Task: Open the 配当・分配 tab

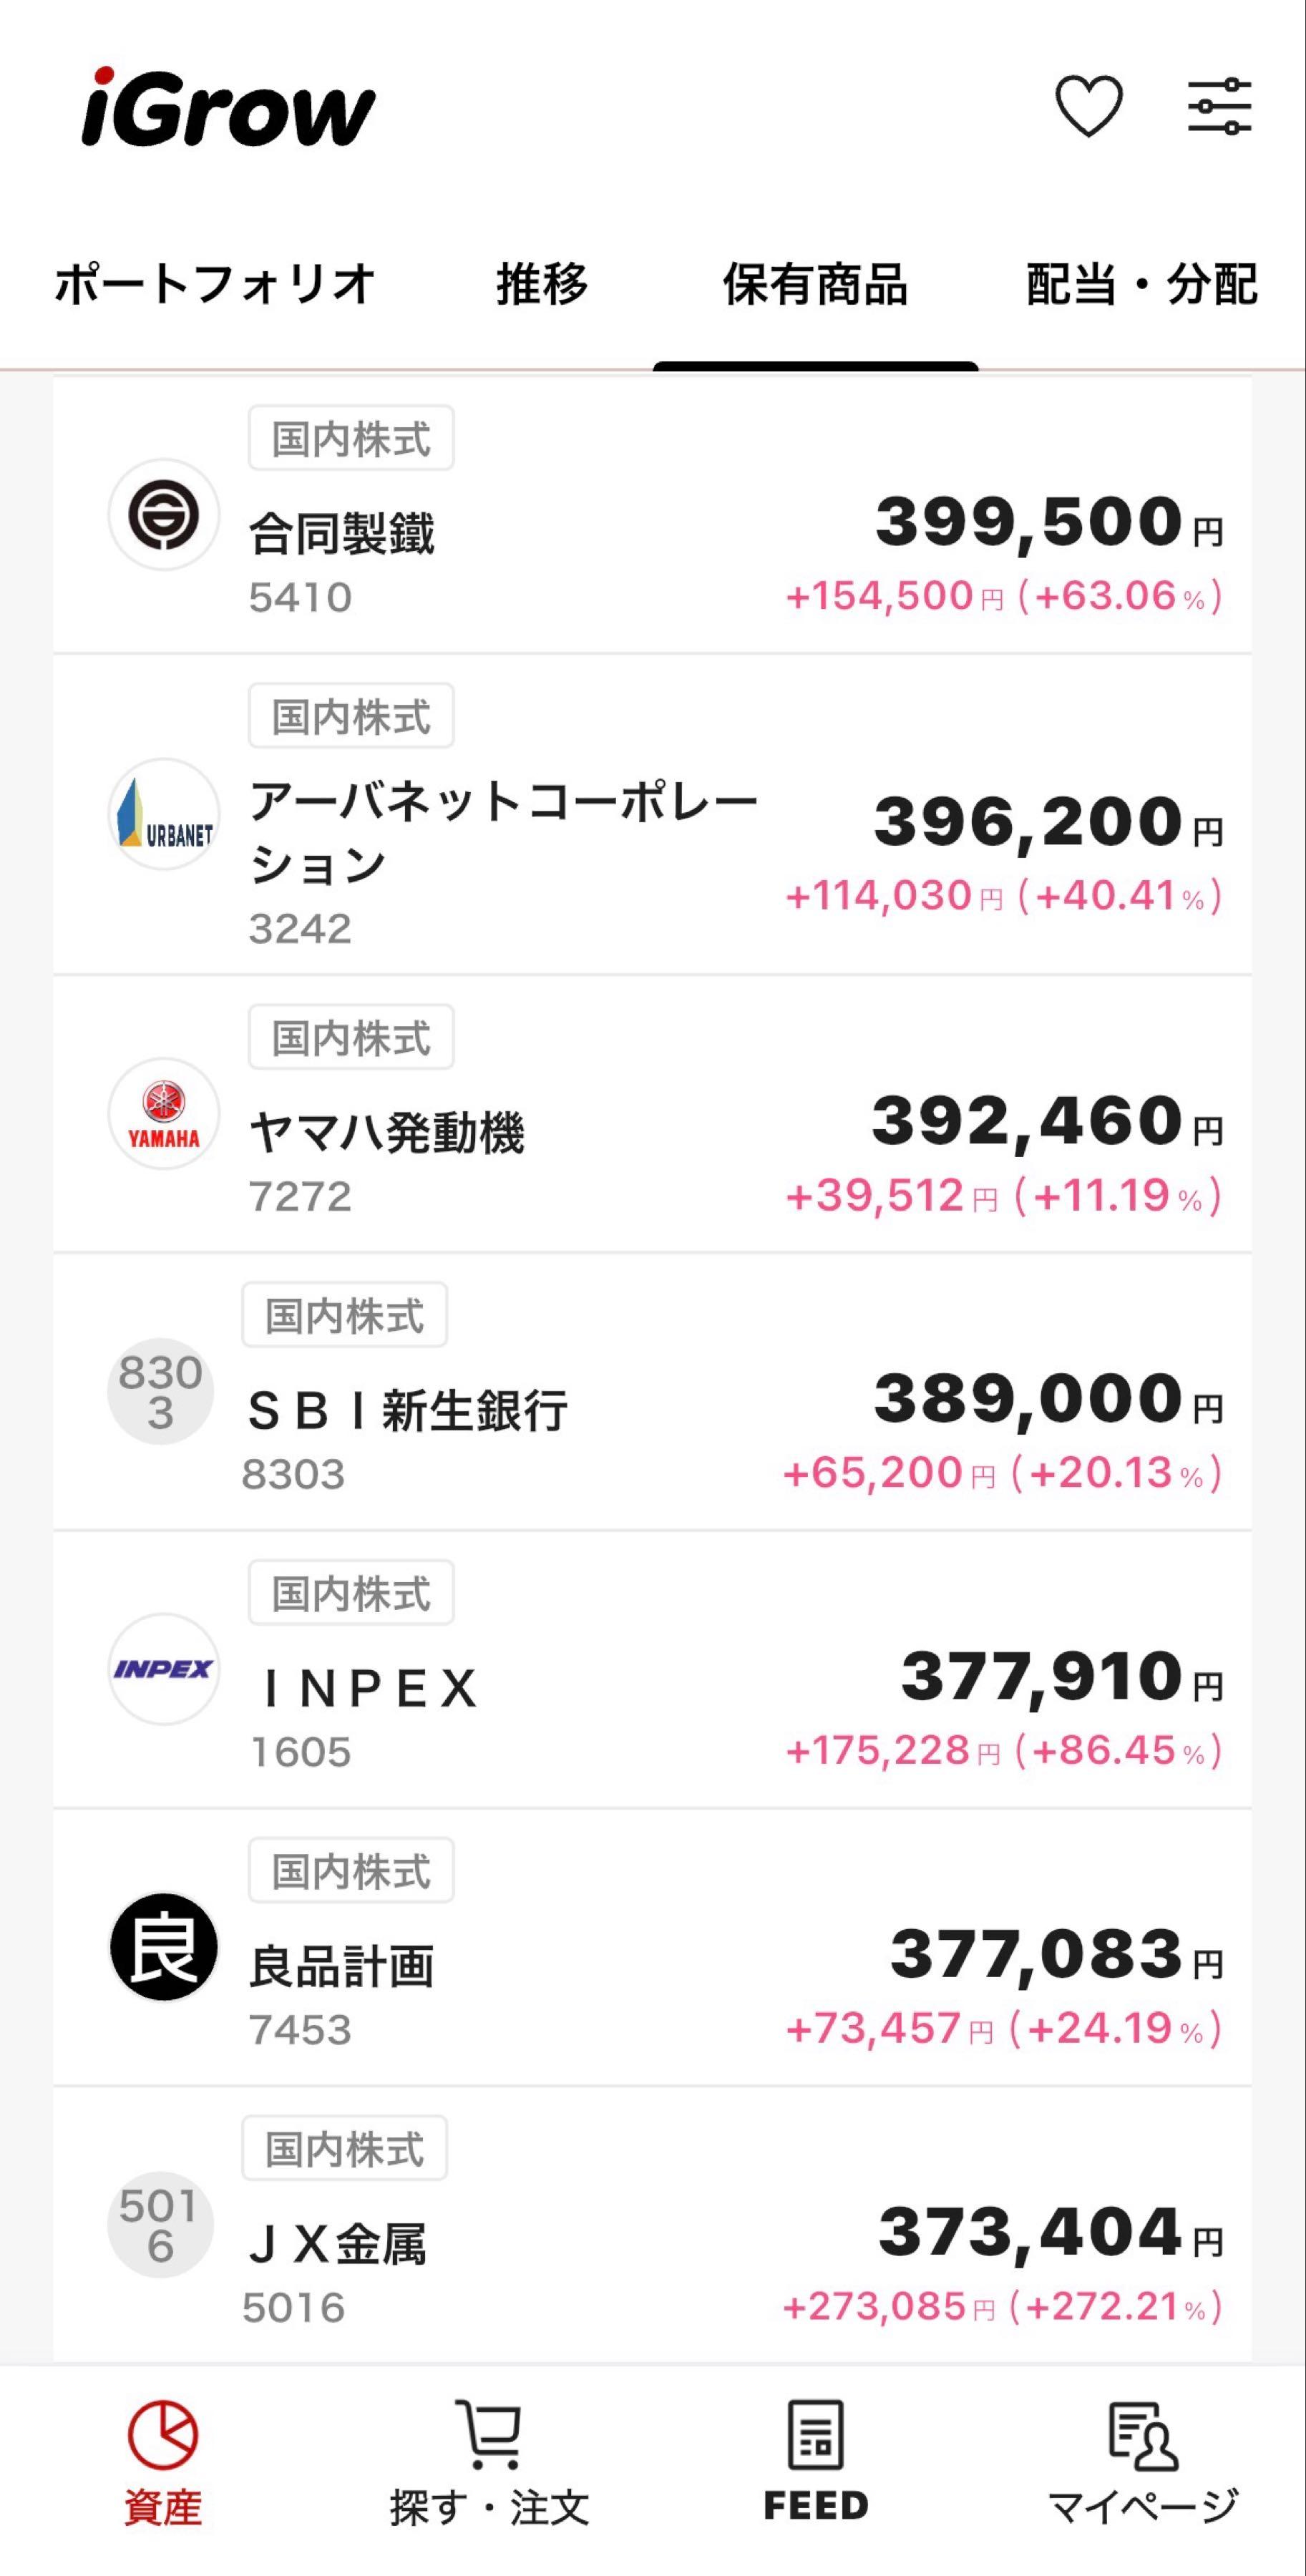Action: [1142, 284]
